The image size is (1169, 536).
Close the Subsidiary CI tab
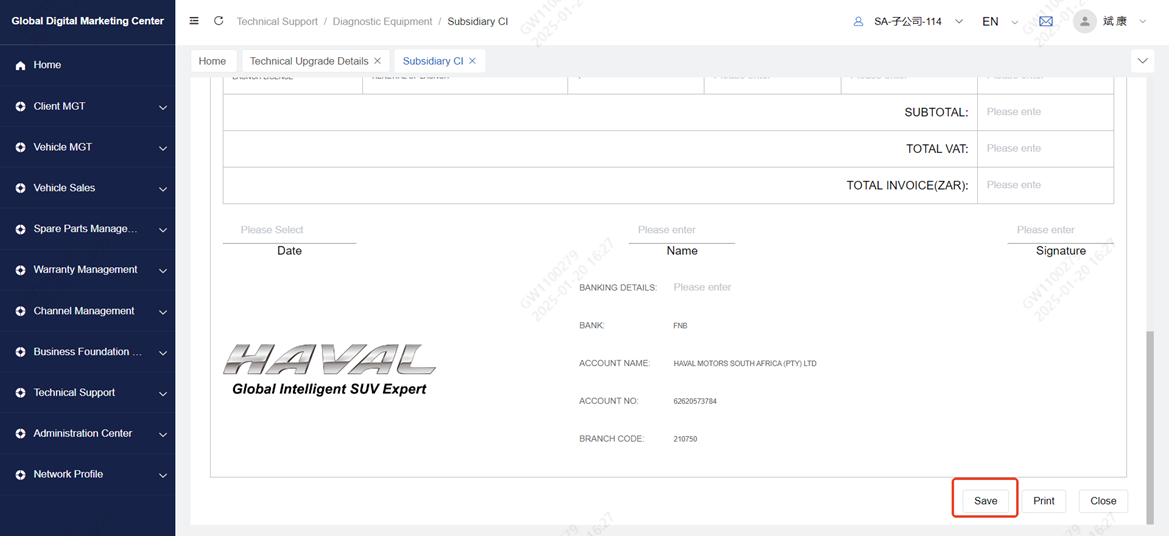click(473, 61)
